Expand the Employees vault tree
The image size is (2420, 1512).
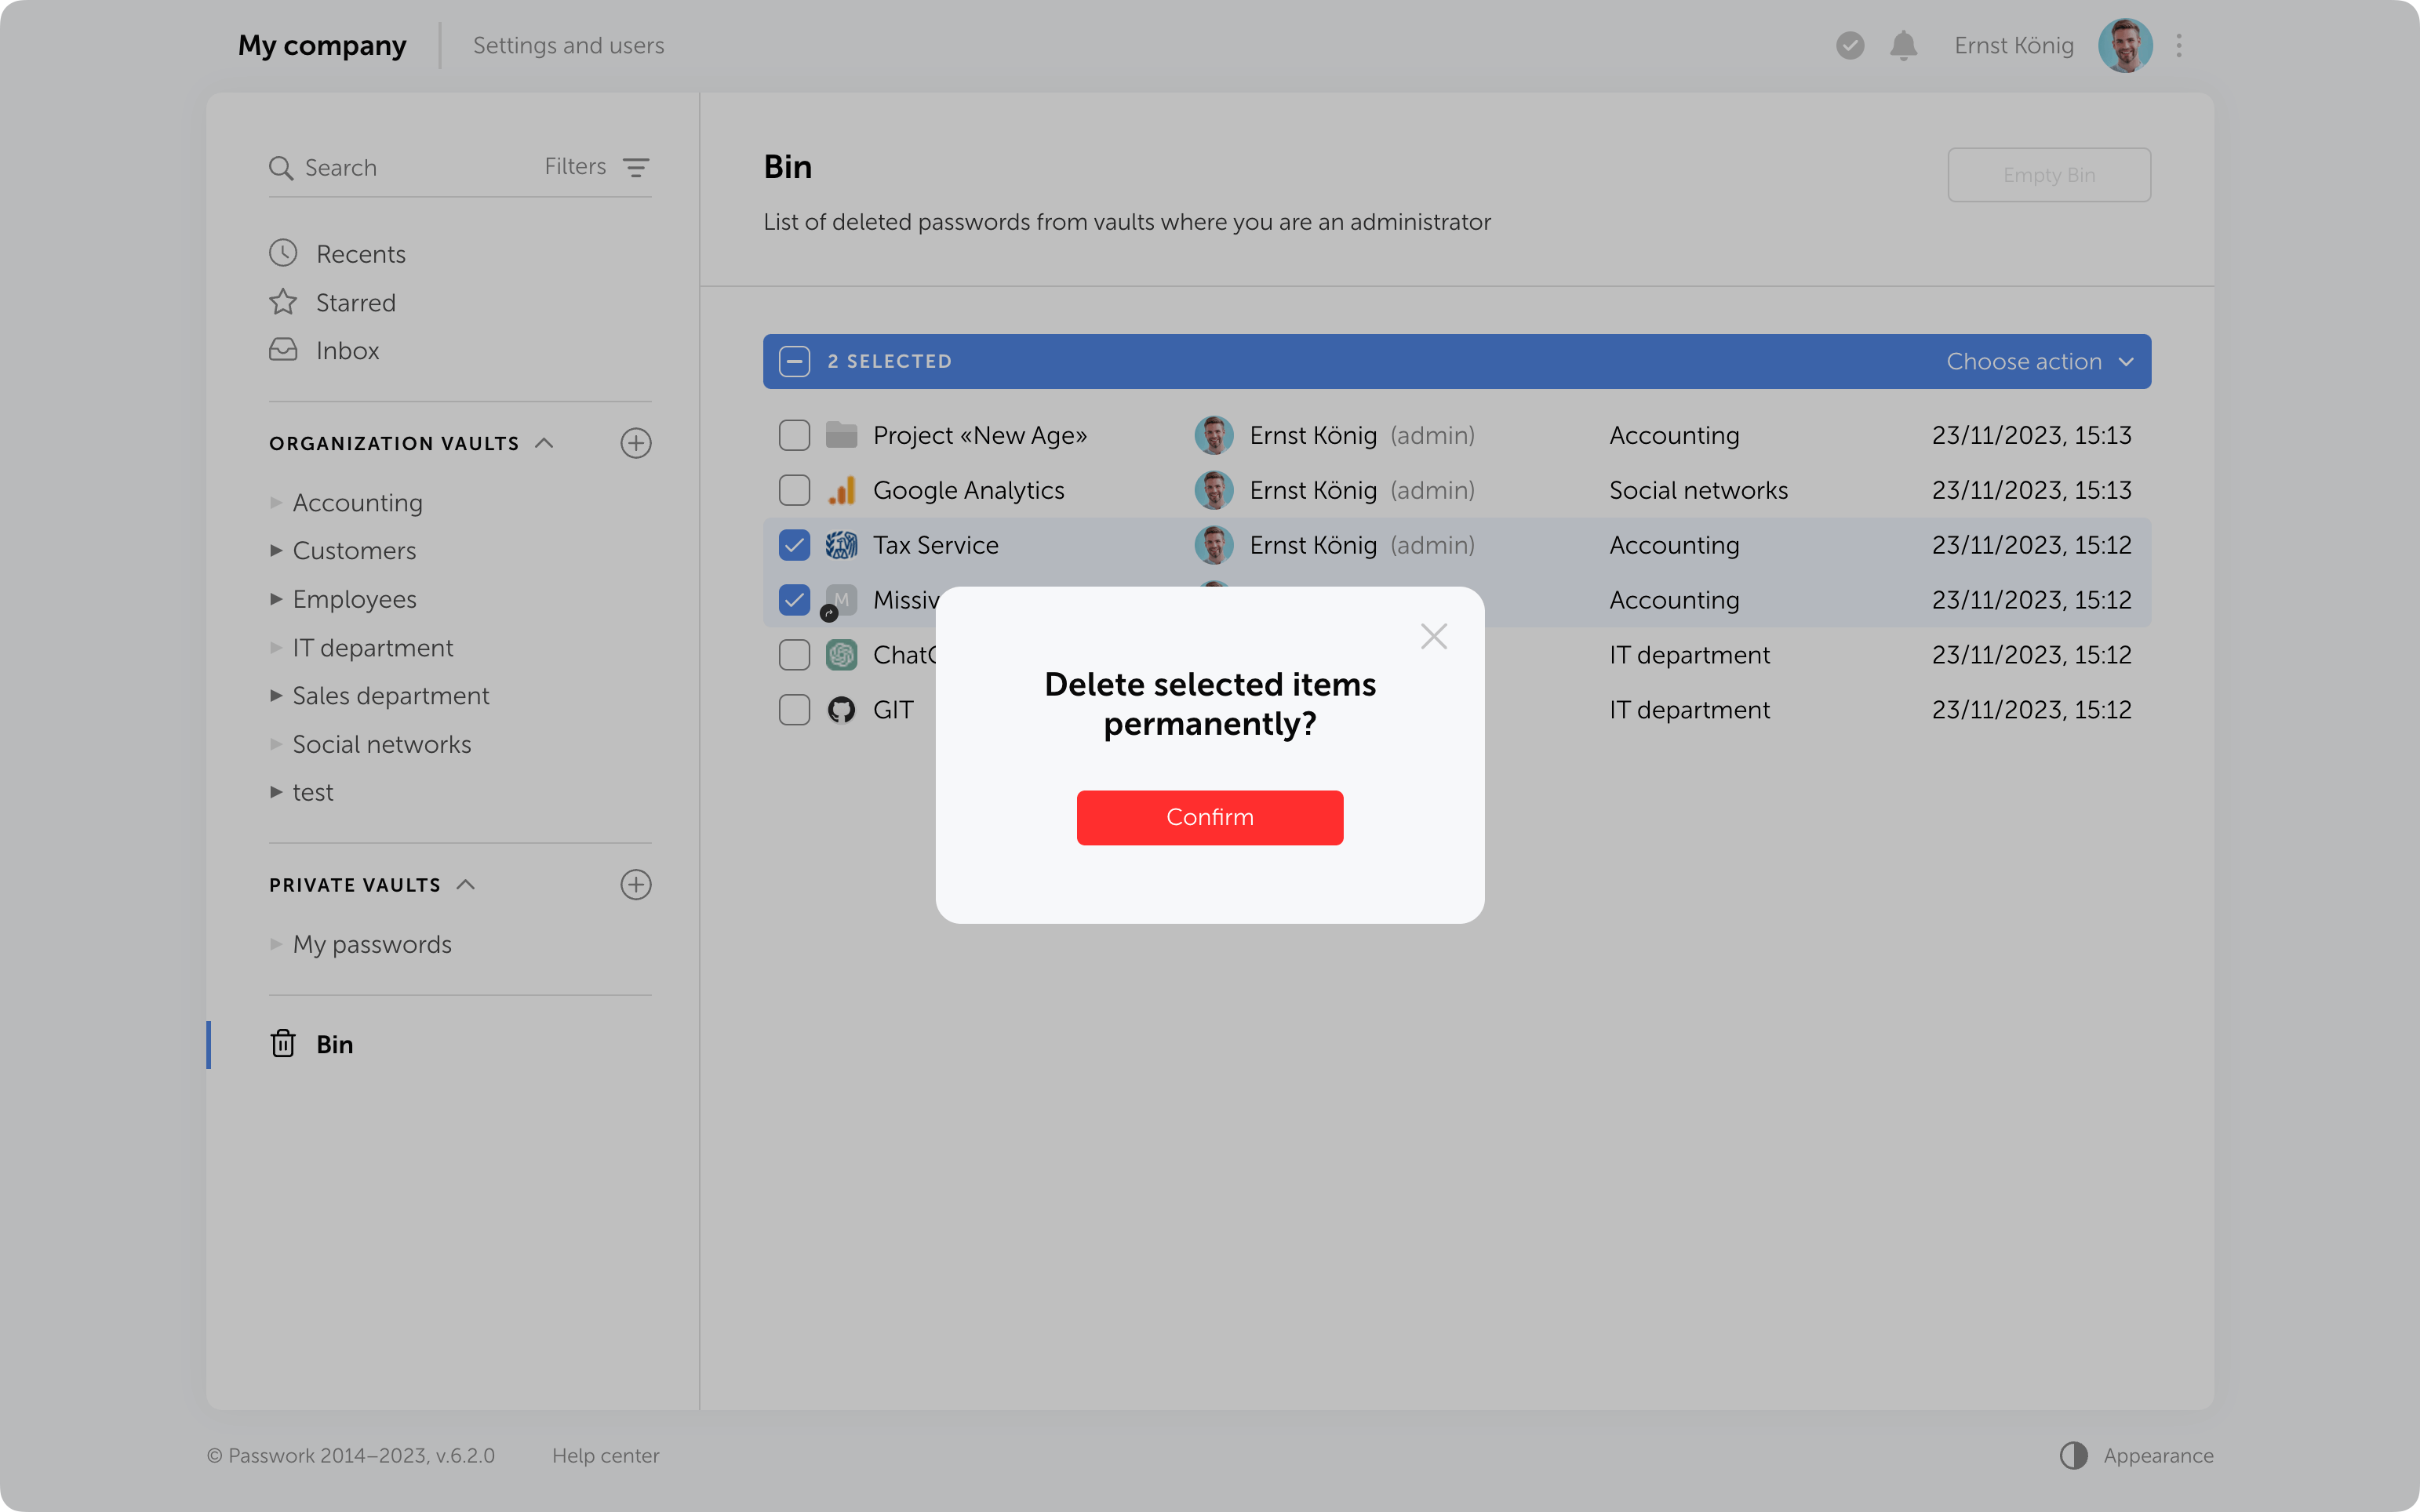[276, 599]
